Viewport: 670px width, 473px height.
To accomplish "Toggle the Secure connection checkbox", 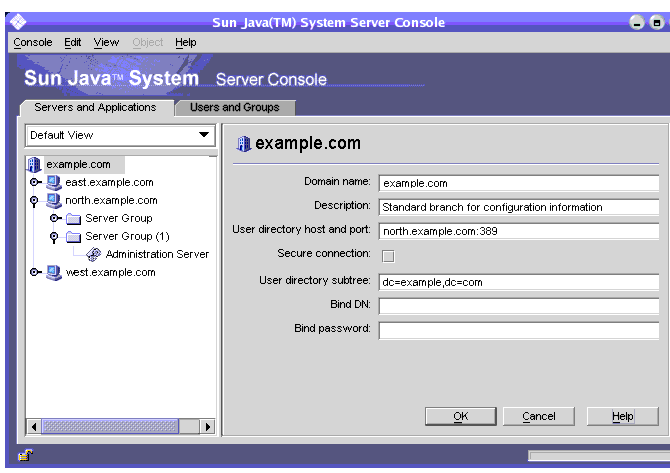I will 388,256.
